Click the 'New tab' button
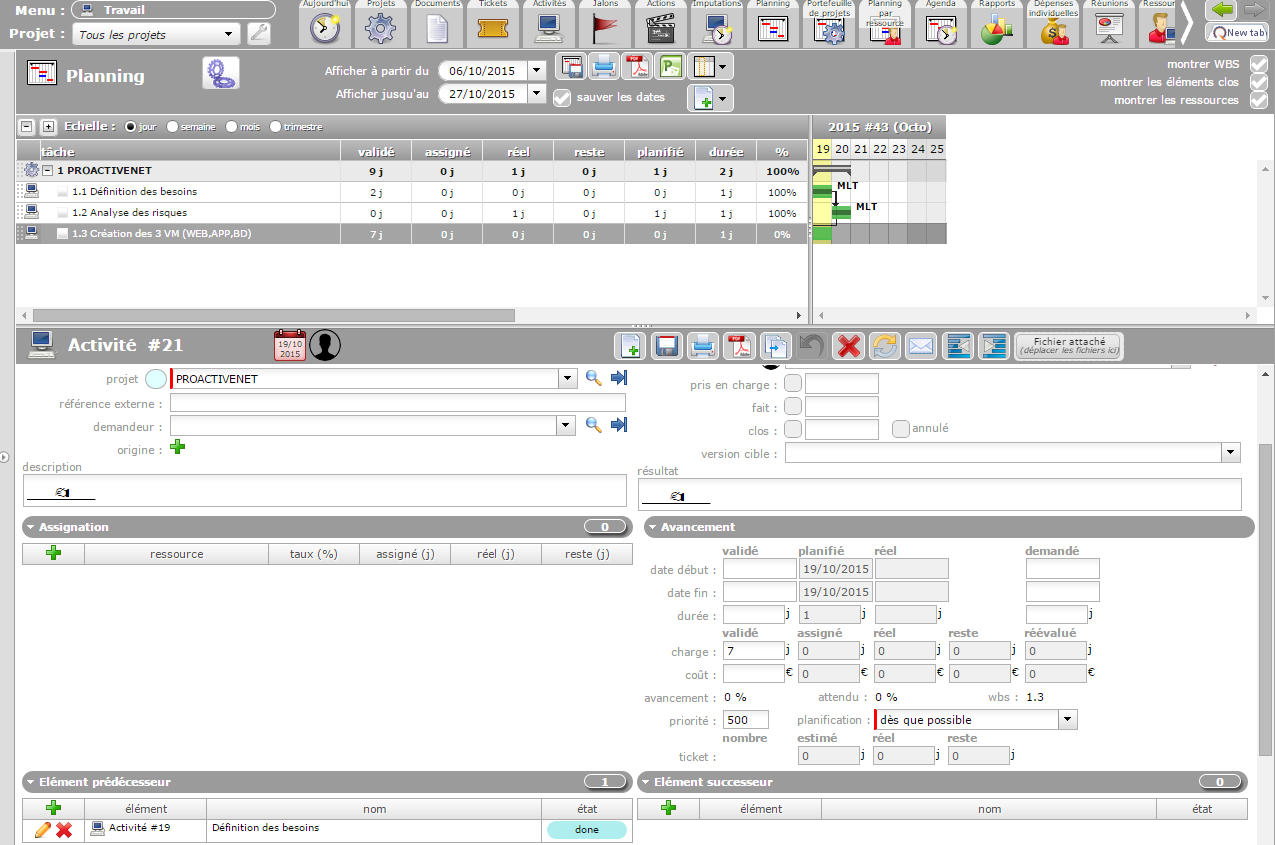Screen dimensions: 1275x845 [1237, 32]
